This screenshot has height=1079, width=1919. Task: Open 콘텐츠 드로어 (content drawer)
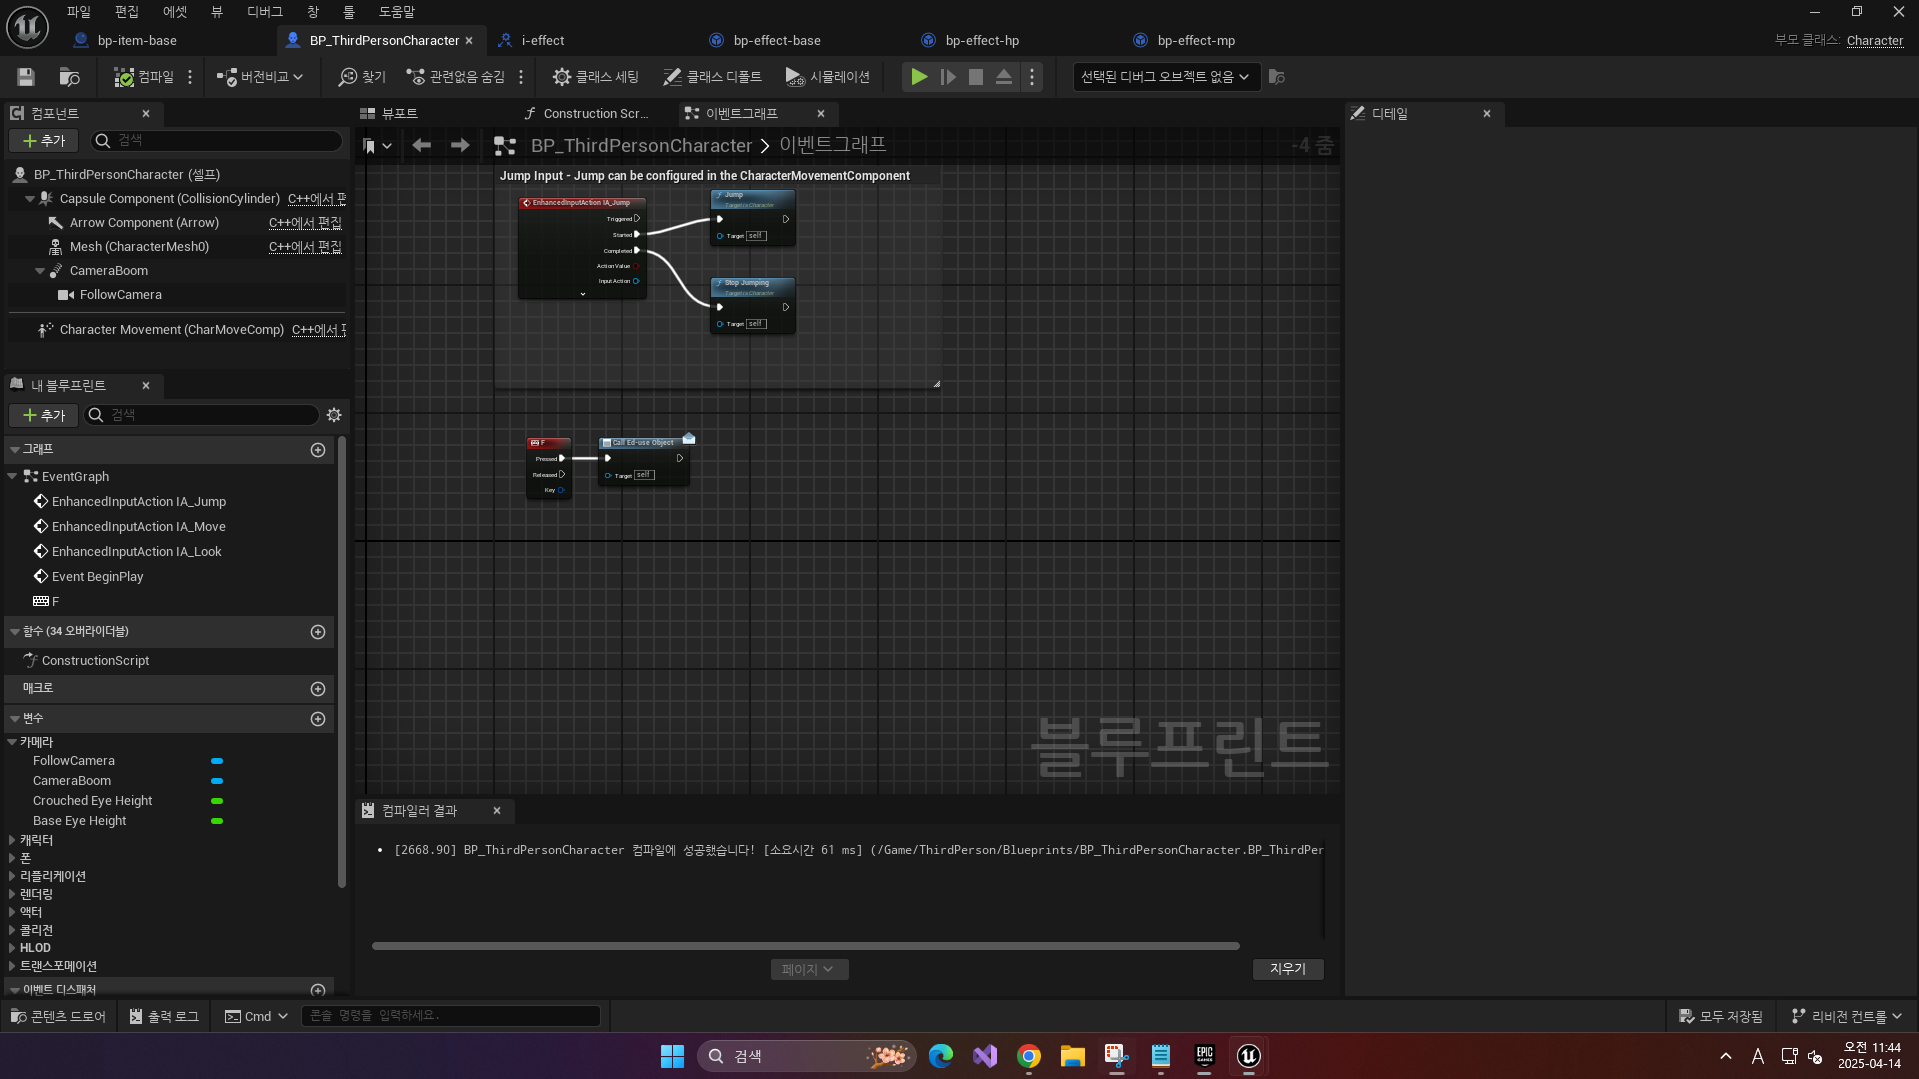[58, 1017]
